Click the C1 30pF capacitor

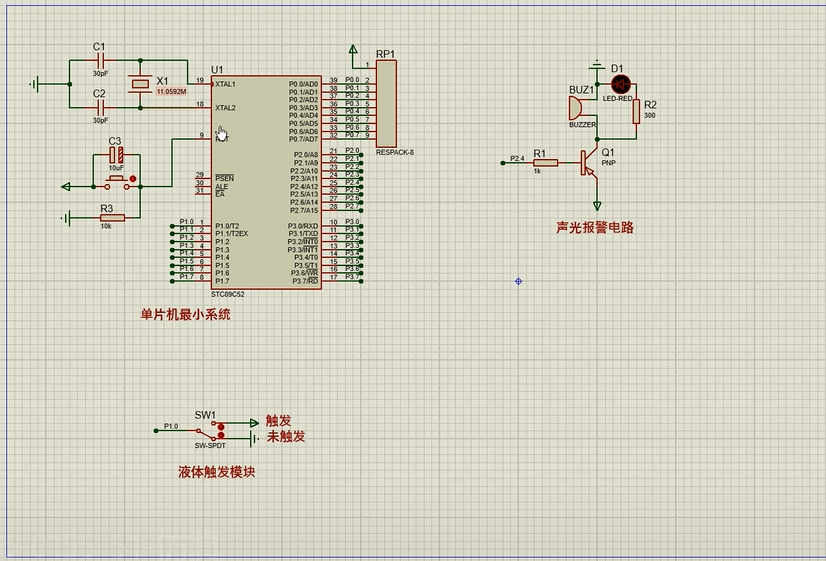tap(100, 60)
